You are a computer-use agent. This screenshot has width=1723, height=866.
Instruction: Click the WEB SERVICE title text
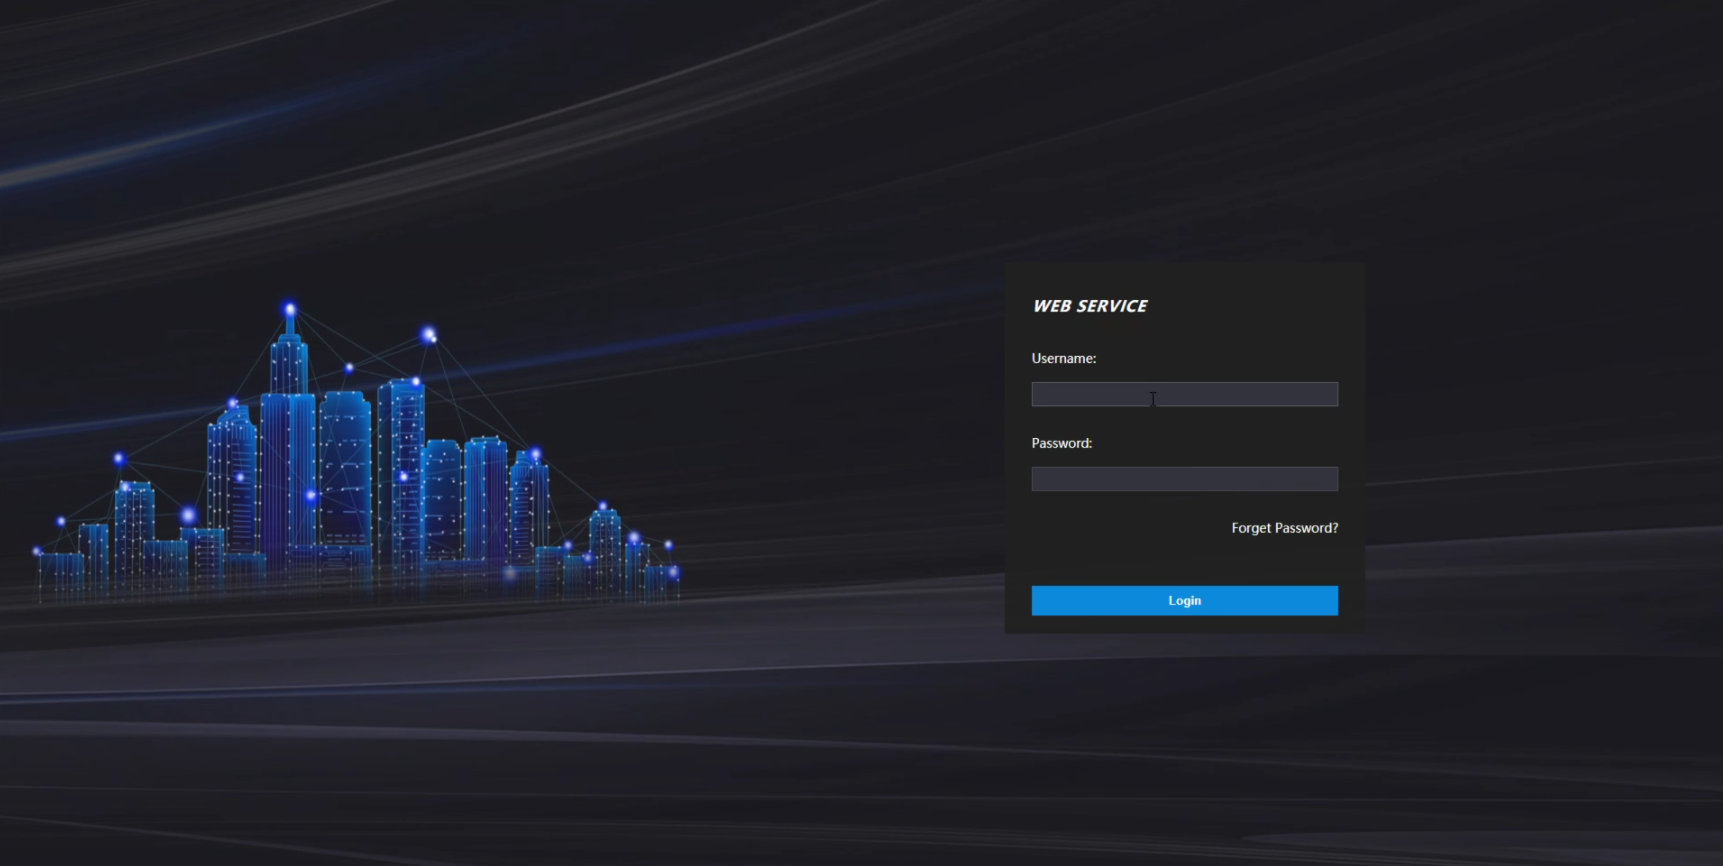point(1090,306)
